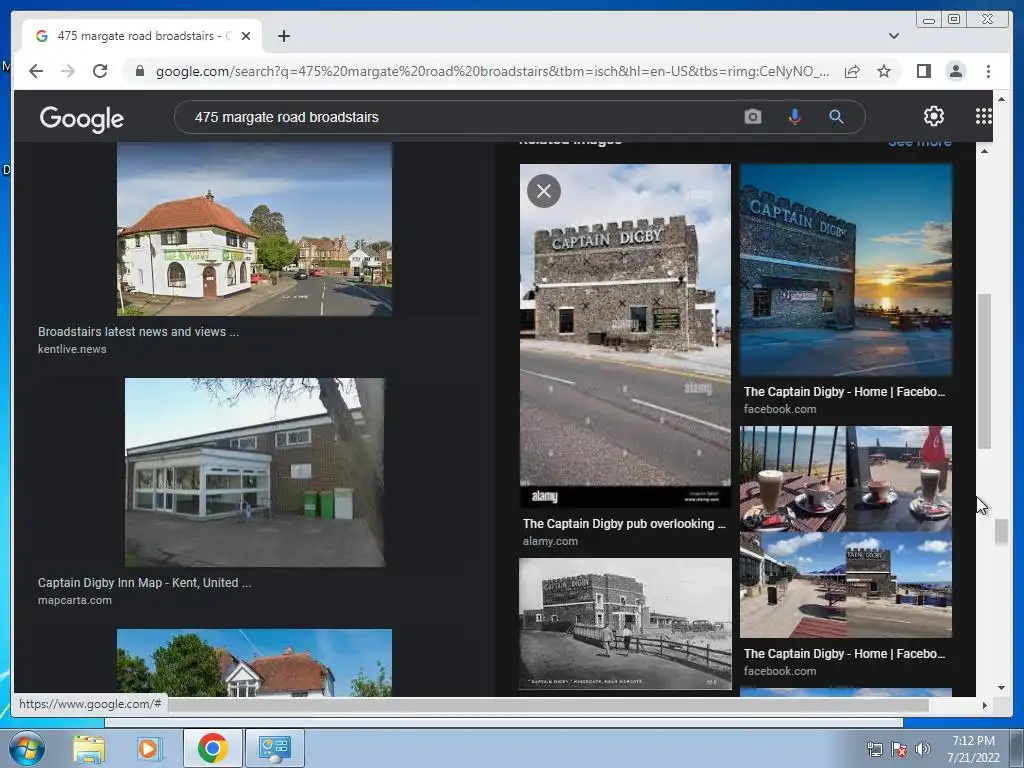Close the image preview panel
The width and height of the screenshot is (1024, 768).
coord(543,191)
